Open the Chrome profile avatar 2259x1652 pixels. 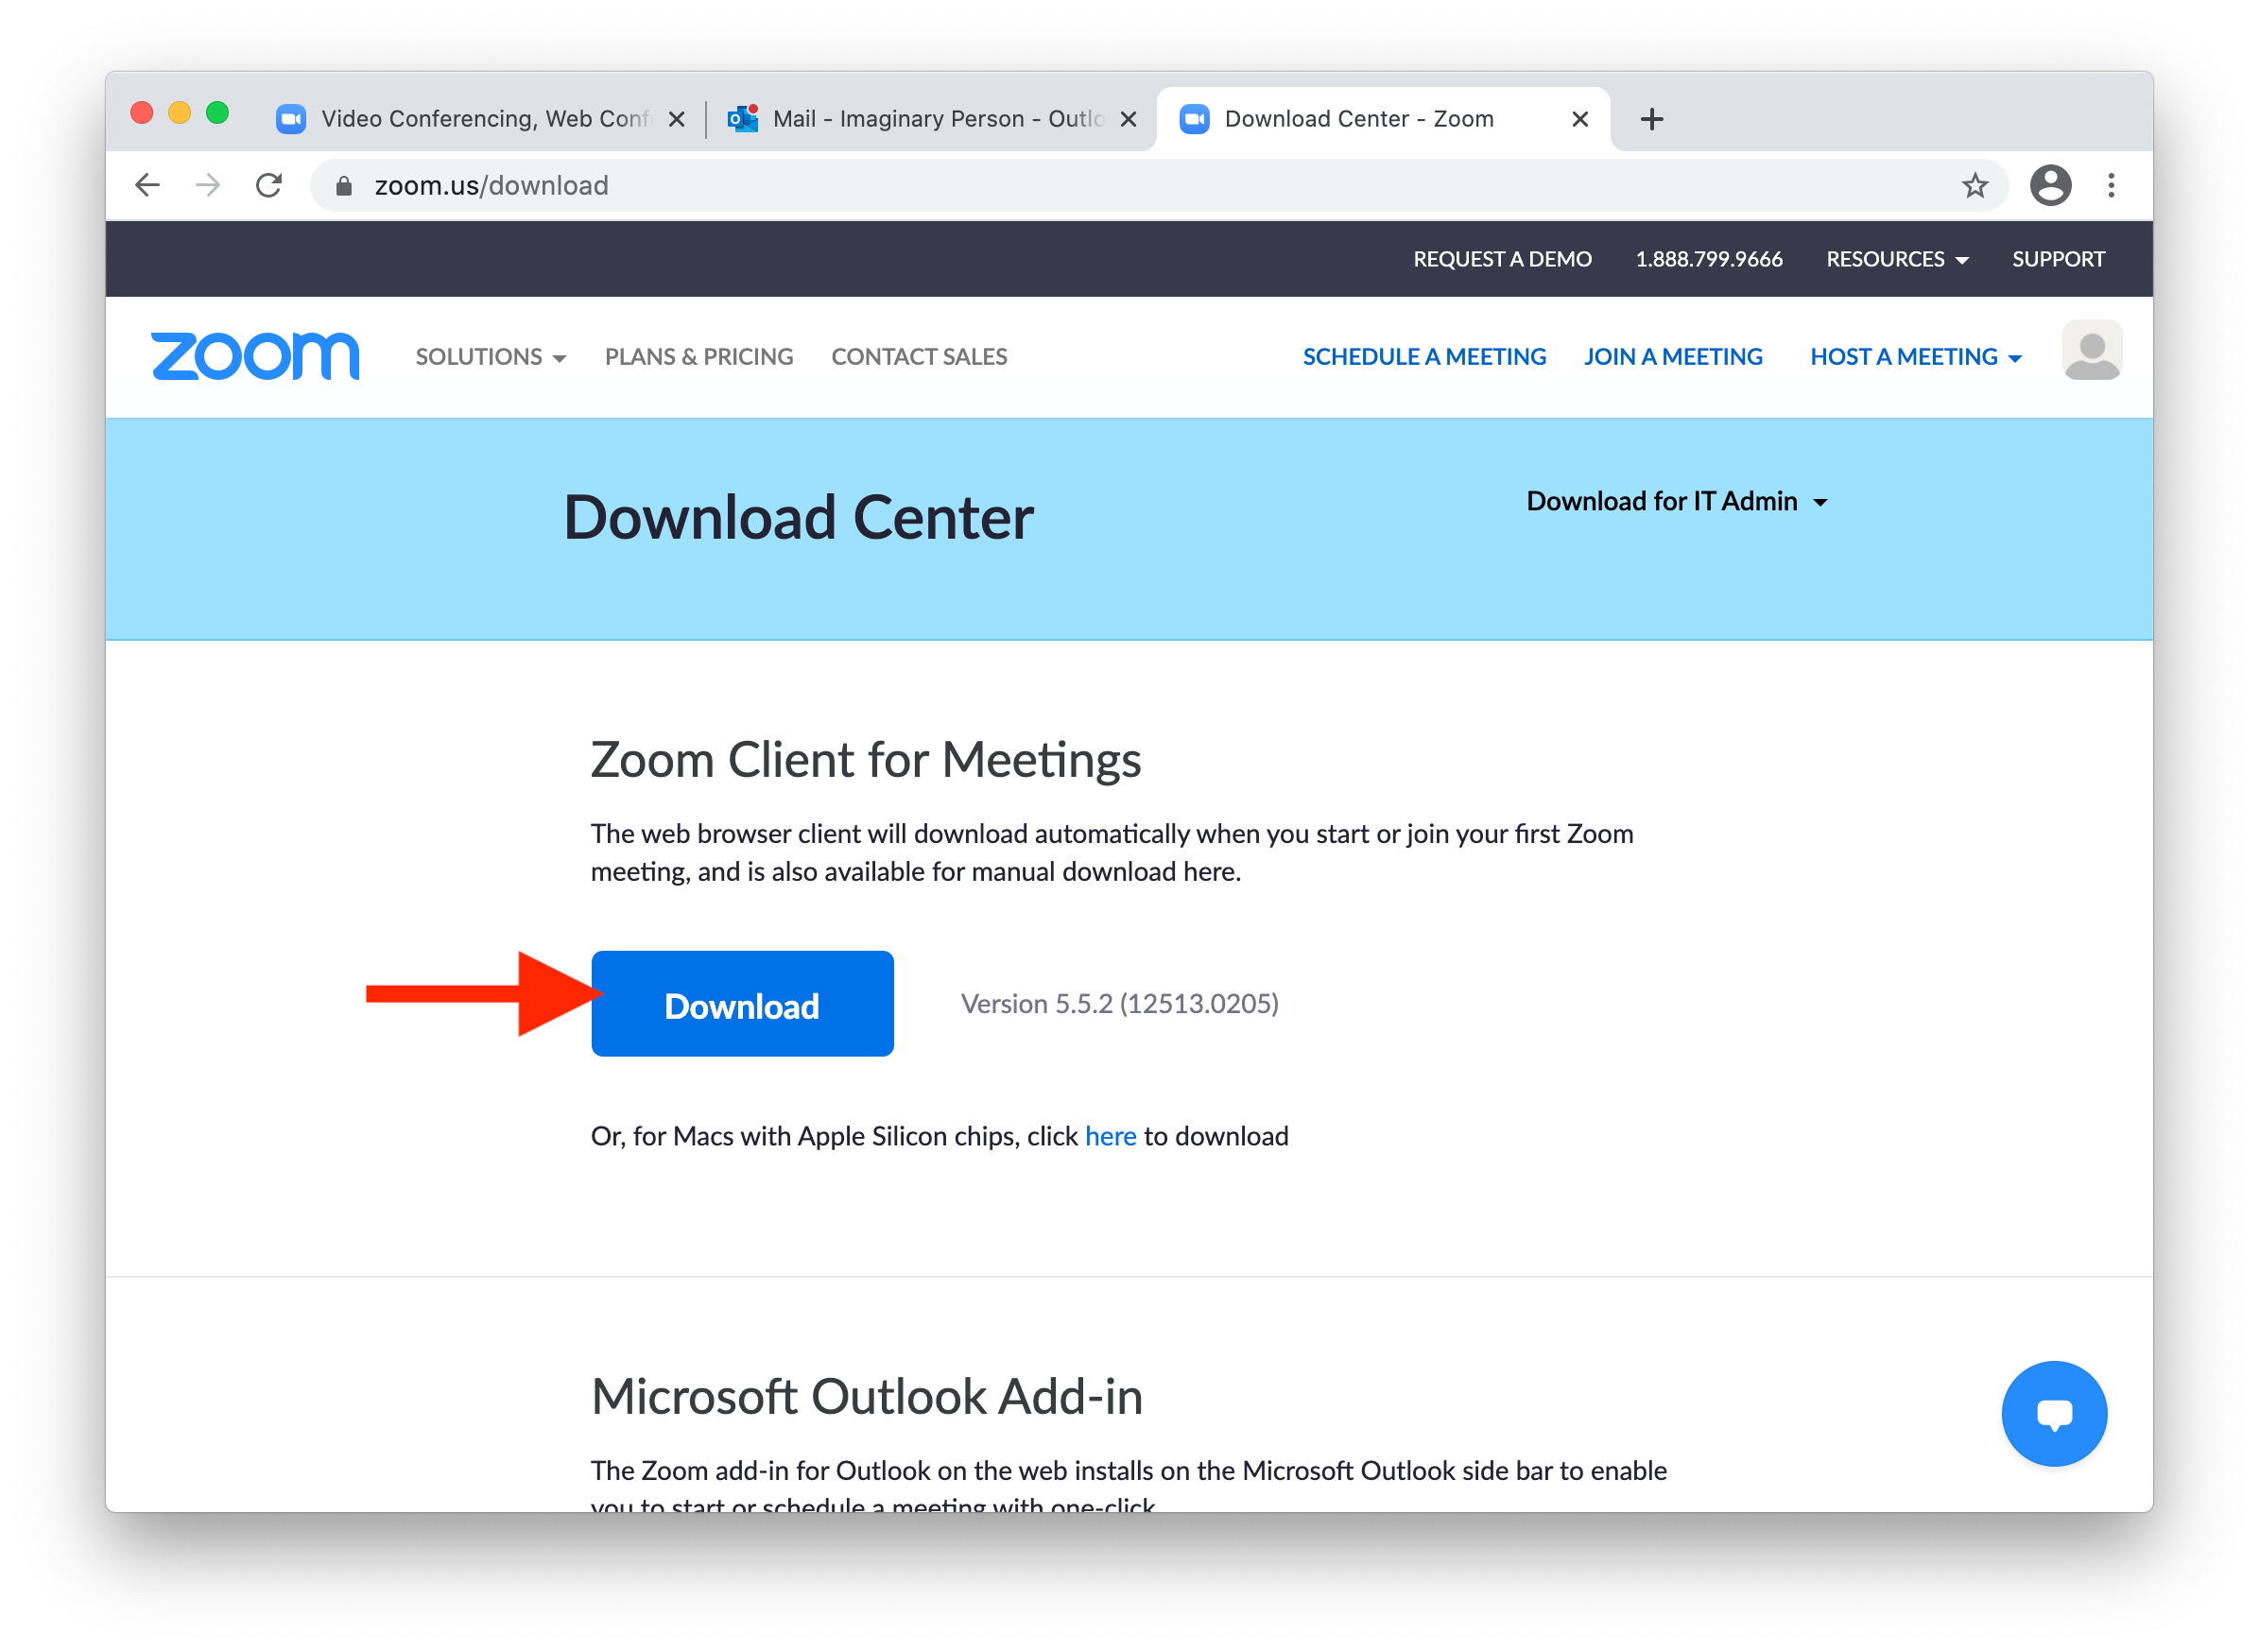[2049, 185]
